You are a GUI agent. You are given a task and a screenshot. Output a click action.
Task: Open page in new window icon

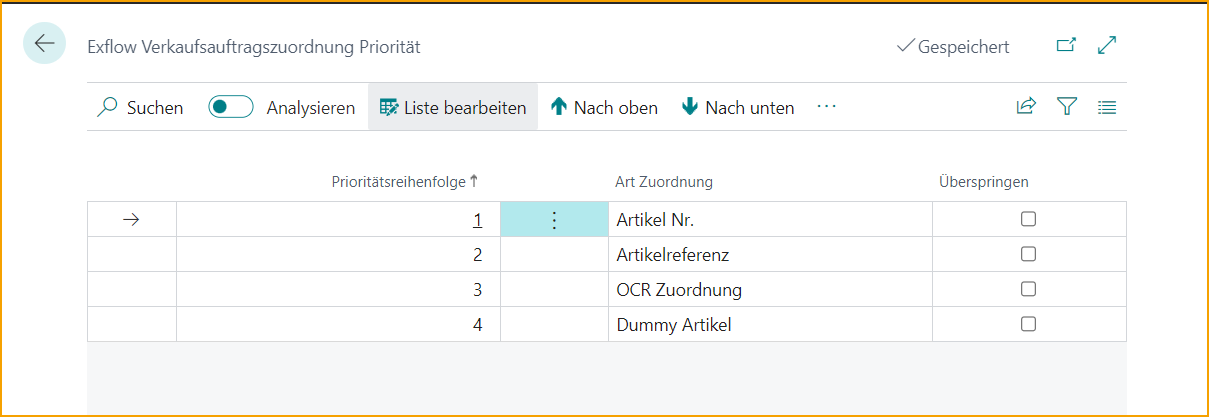click(1067, 46)
